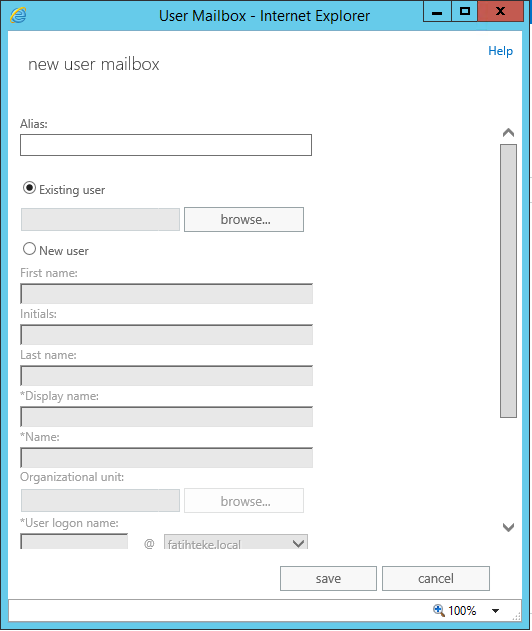The width and height of the screenshot is (532, 631).
Task: Click the Internet Explorer logo icon
Action: pyautogui.click(x=18, y=15)
